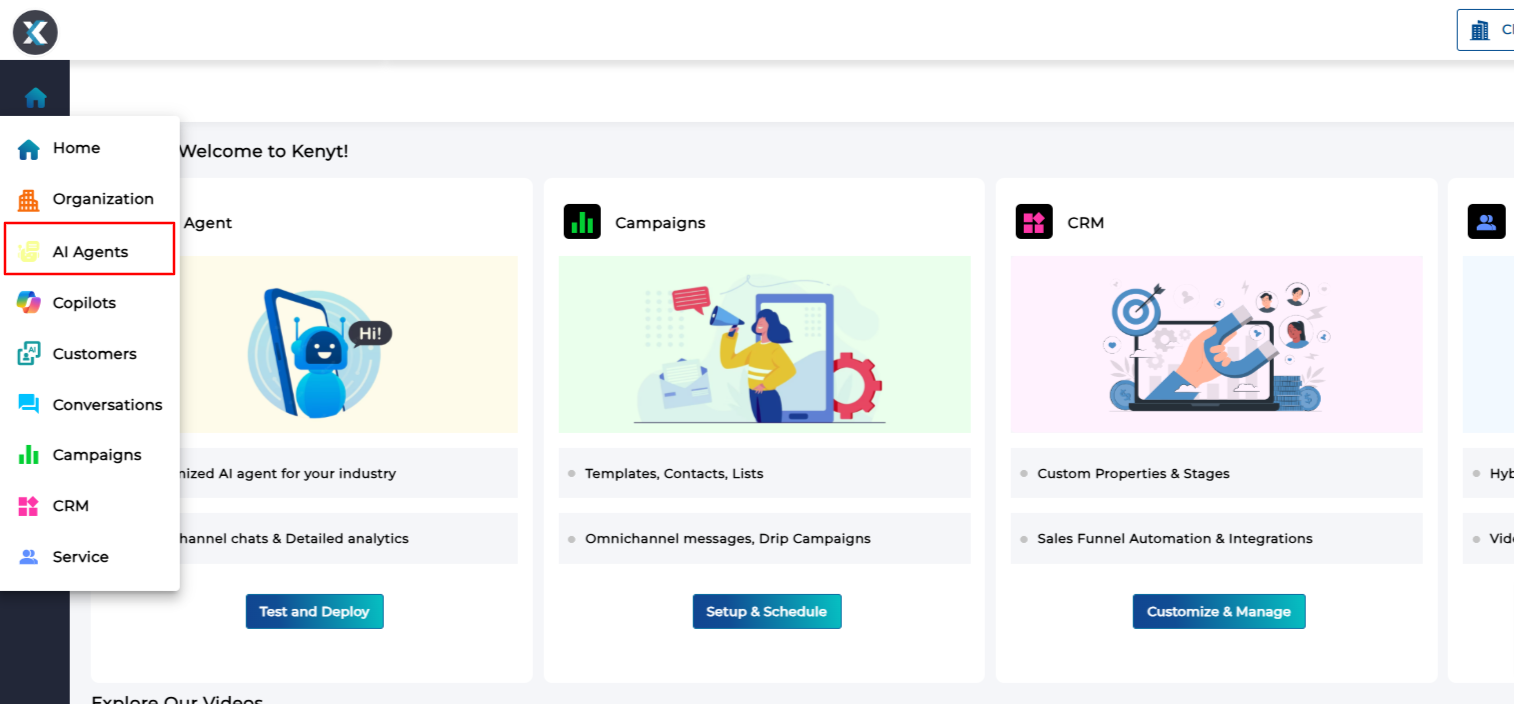Click the Test and Deploy button
1514x704 pixels.
pos(315,612)
